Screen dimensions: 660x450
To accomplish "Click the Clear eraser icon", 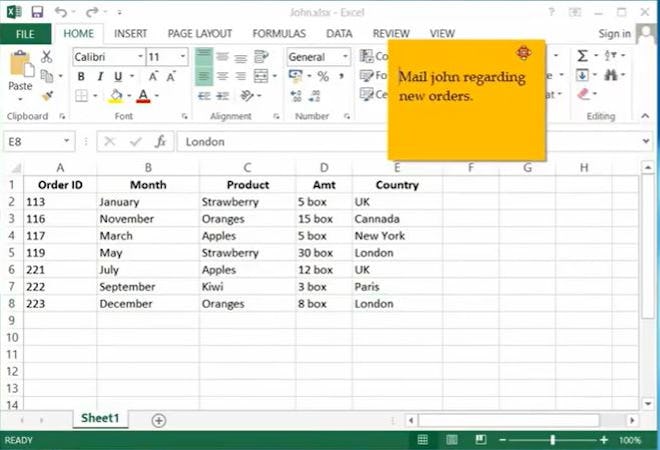I will (583, 94).
